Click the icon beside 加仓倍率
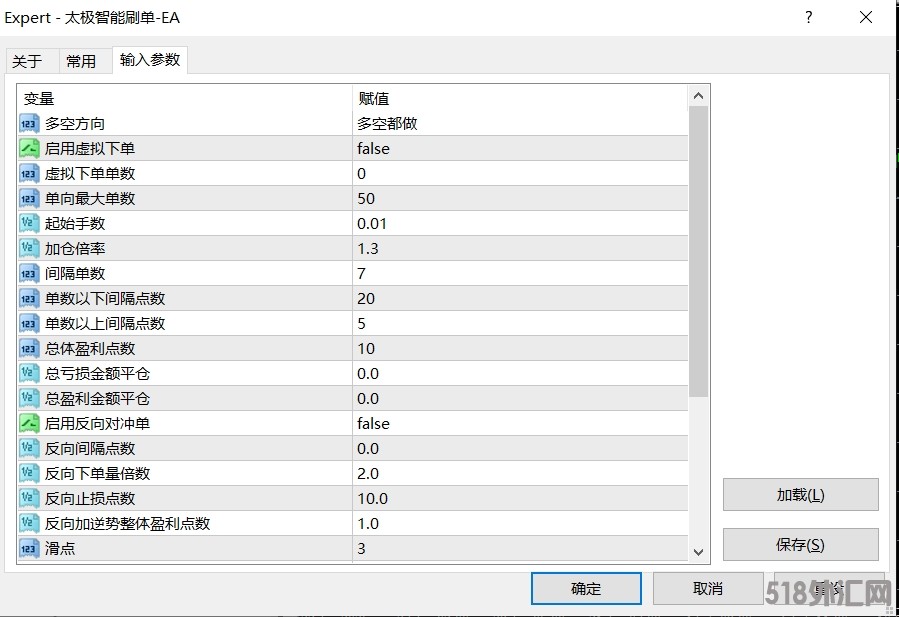 pyautogui.click(x=29, y=248)
